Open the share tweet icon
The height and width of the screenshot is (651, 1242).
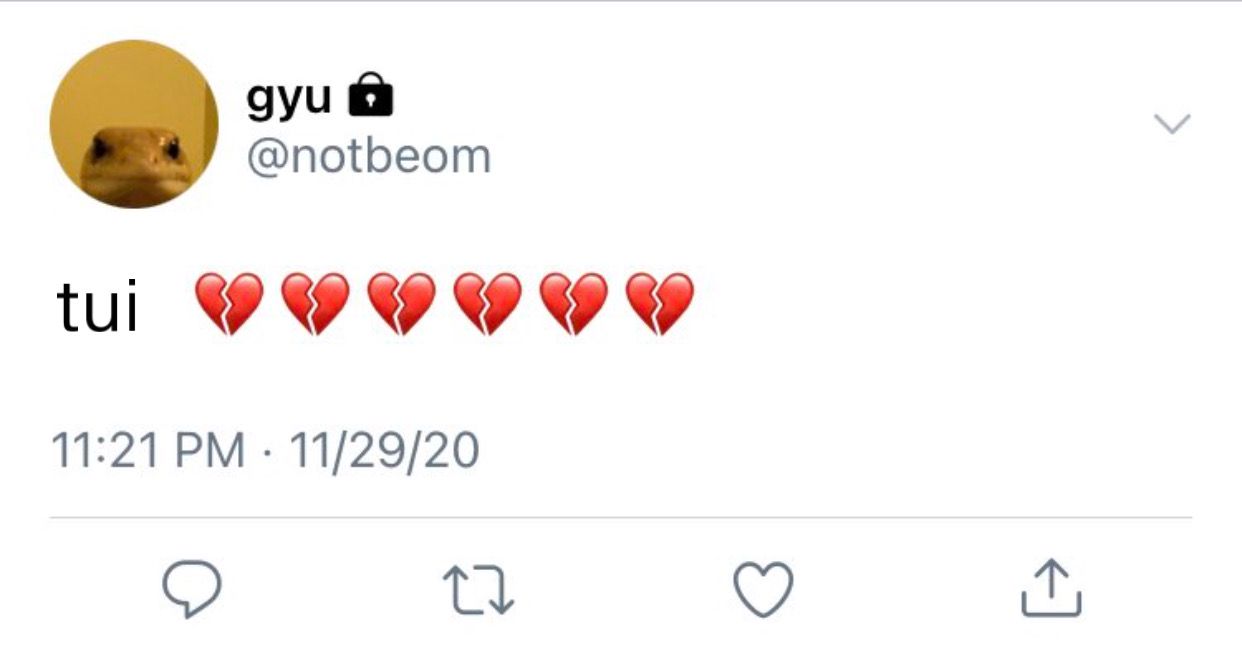coord(1051,587)
